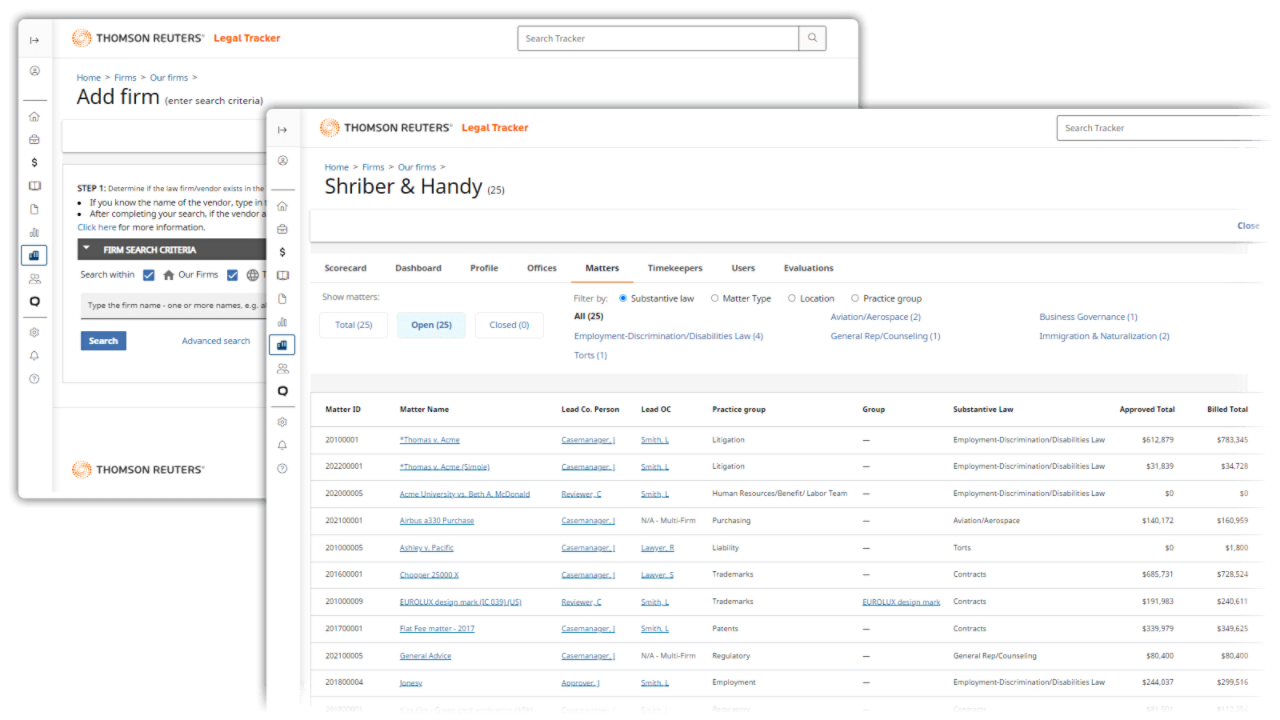The image size is (1280, 720).
Task: Click the settings gear in Add firm sidebar
Action: (x=34, y=332)
